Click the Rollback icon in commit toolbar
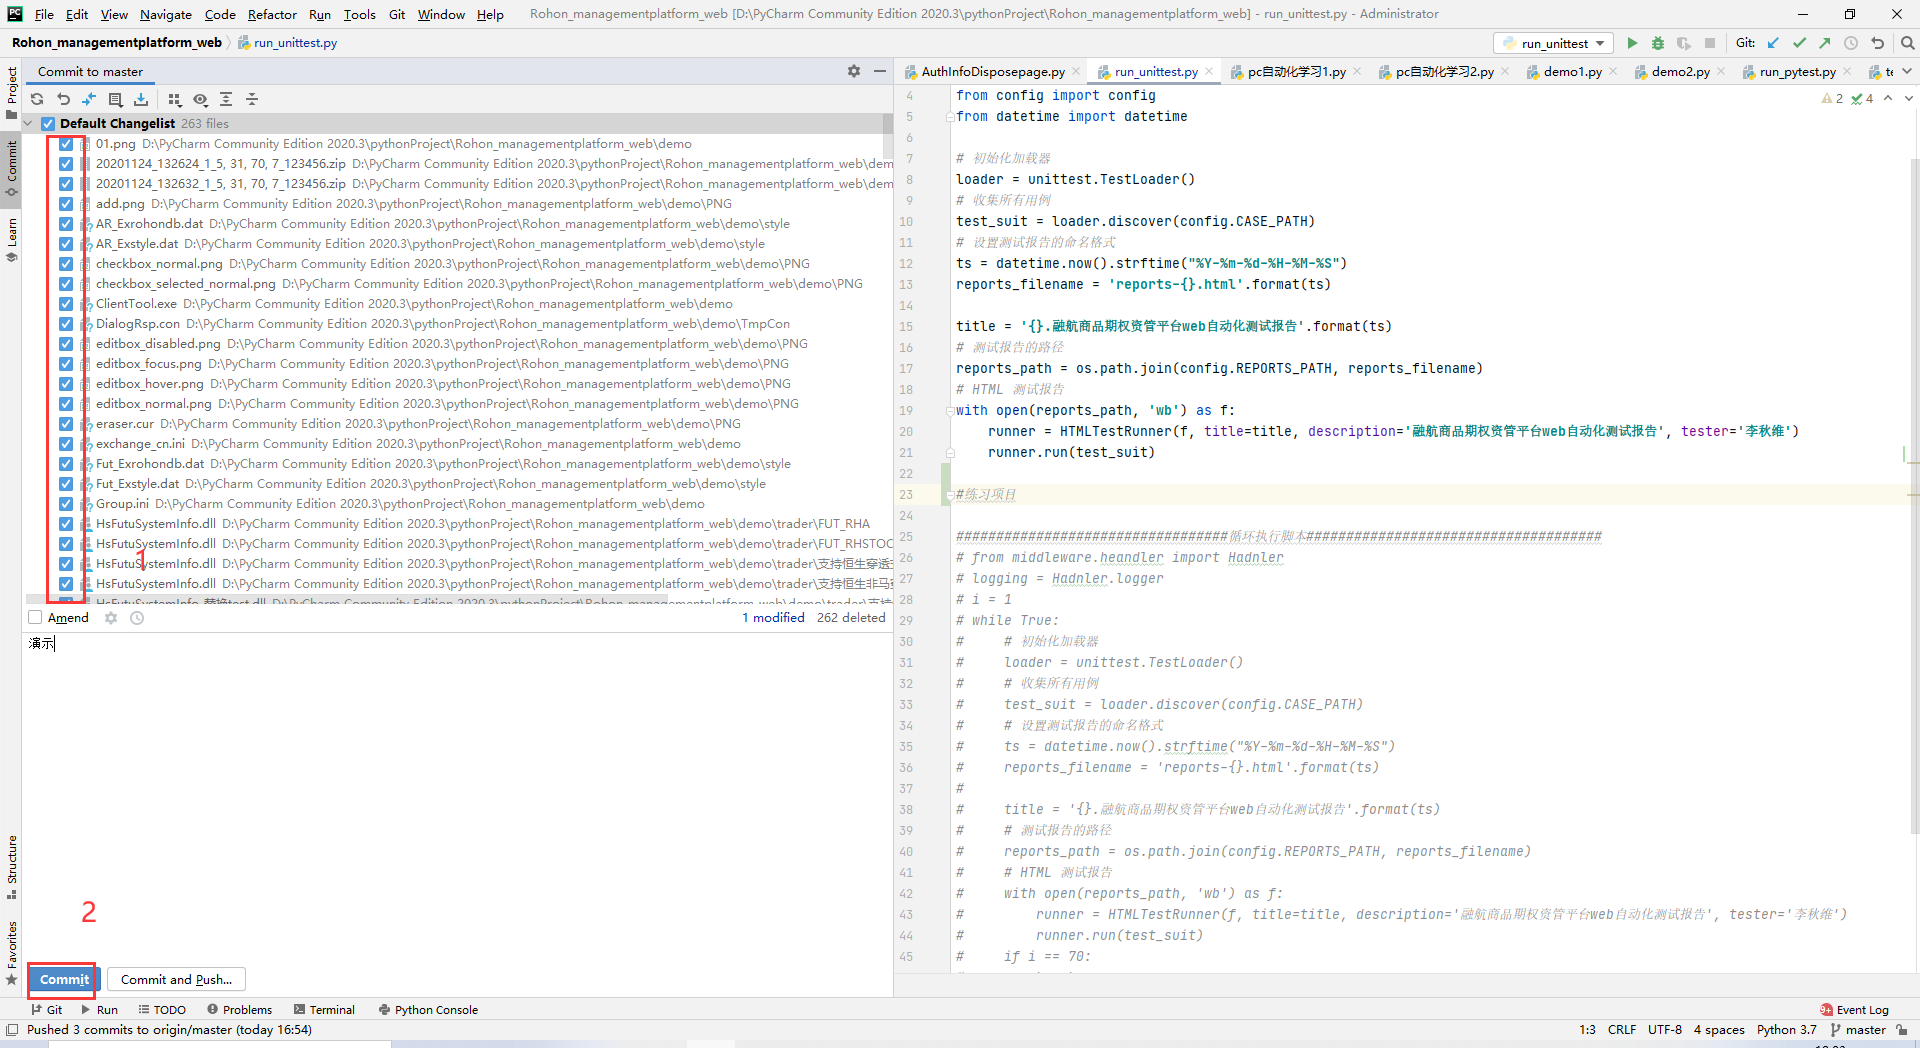 coord(63,99)
